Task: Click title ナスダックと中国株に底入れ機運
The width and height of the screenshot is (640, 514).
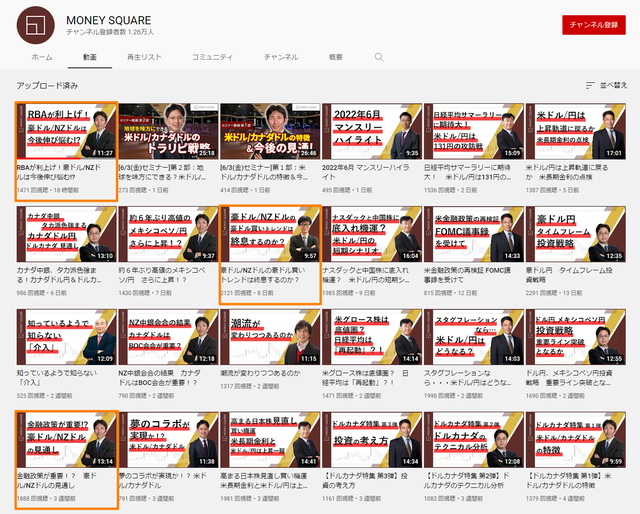Action: pyautogui.click(x=366, y=275)
